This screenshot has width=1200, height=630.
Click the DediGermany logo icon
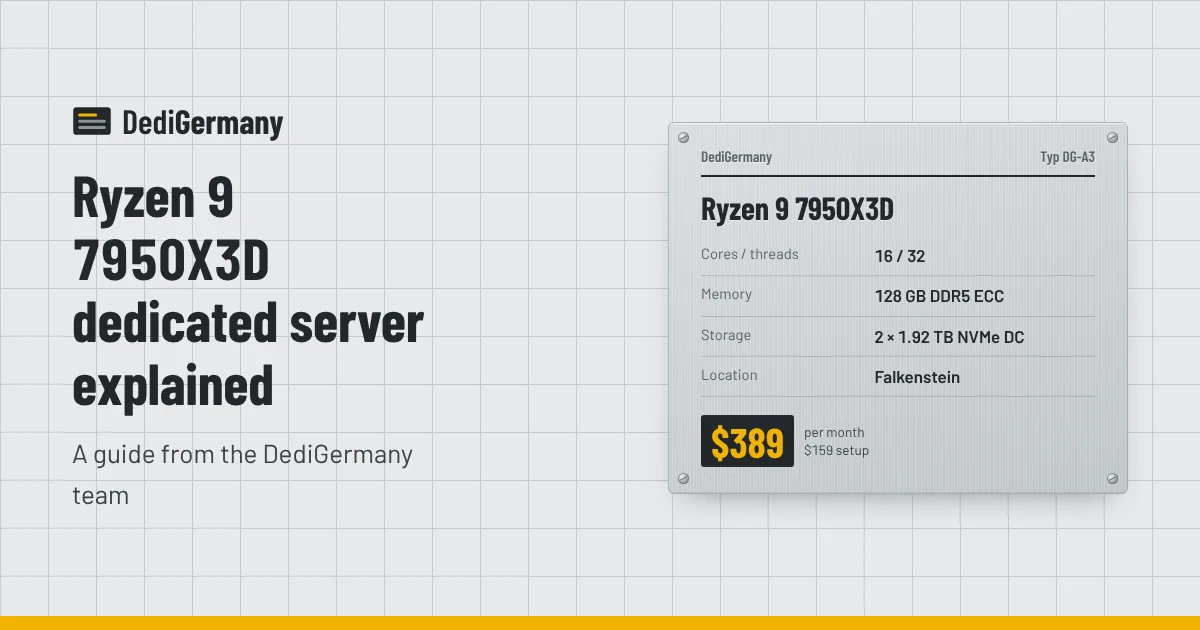92,122
